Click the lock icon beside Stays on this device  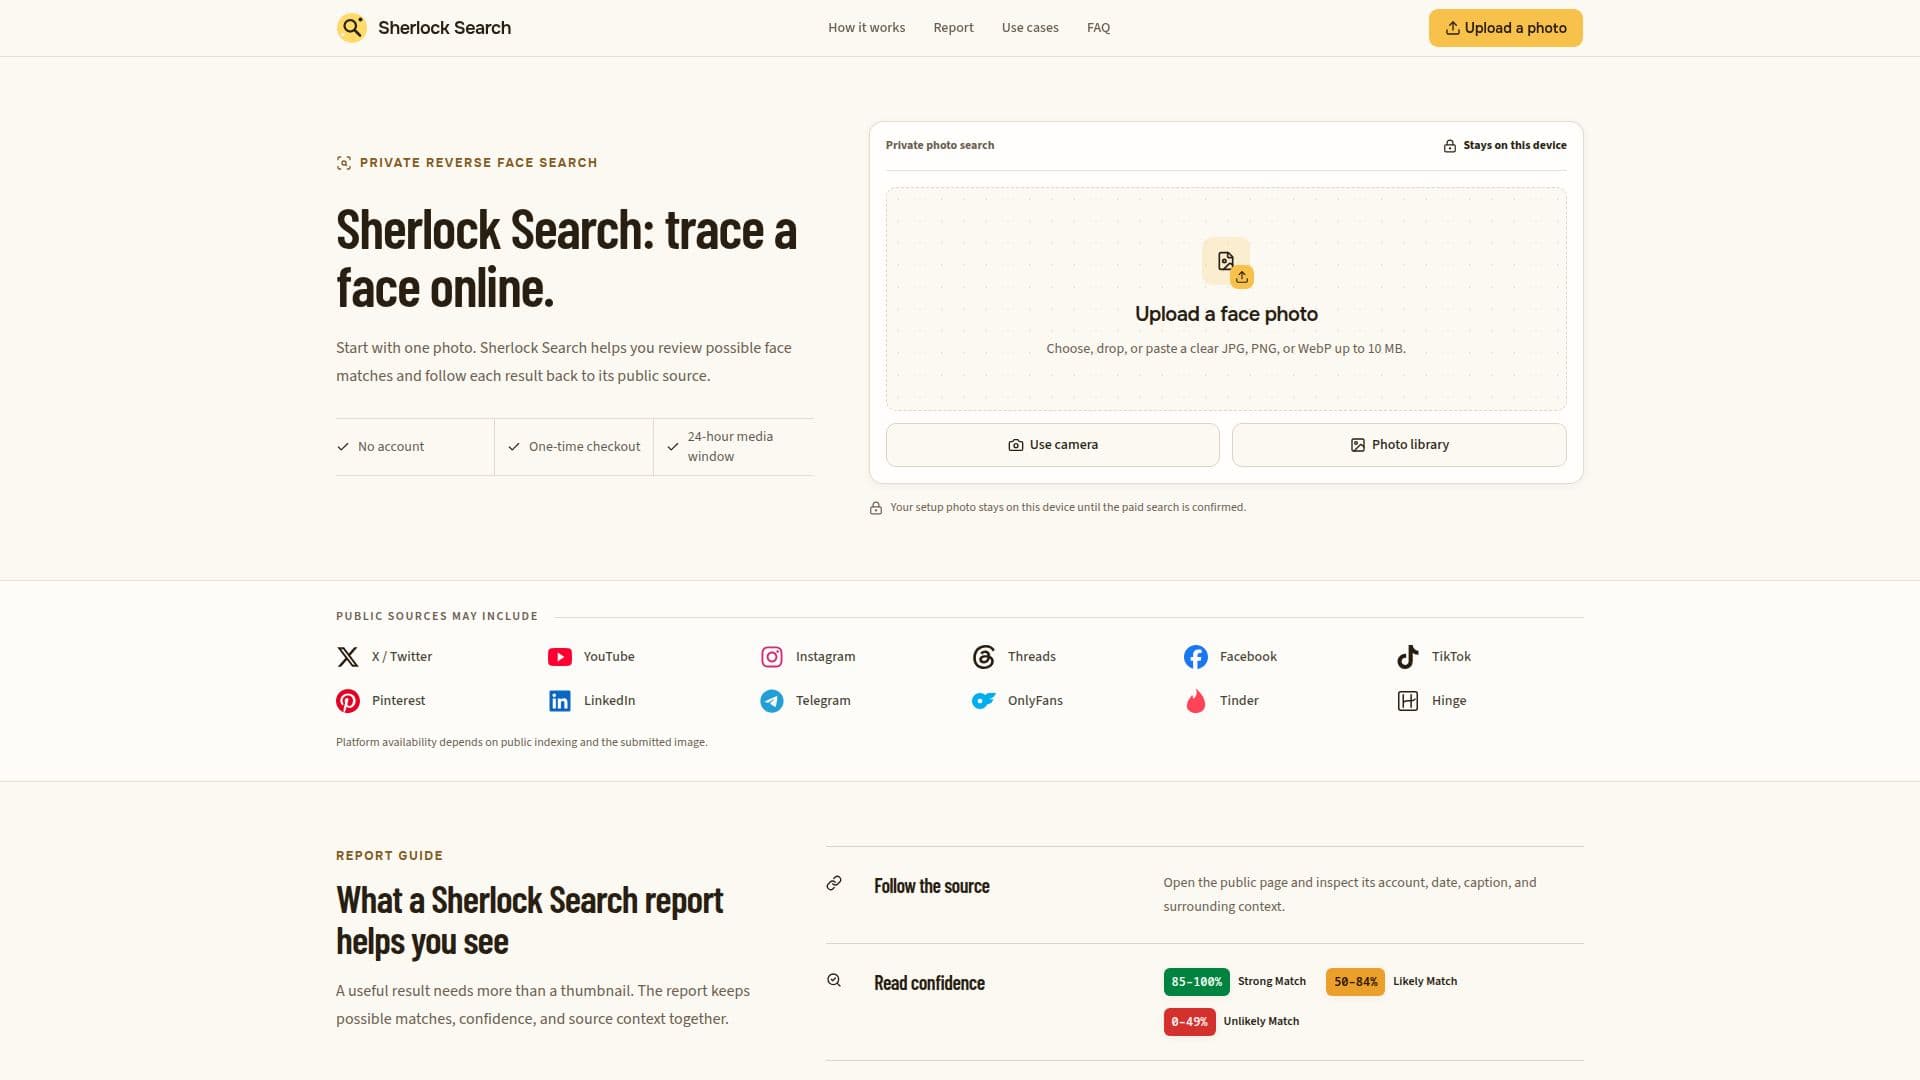pyautogui.click(x=1450, y=146)
